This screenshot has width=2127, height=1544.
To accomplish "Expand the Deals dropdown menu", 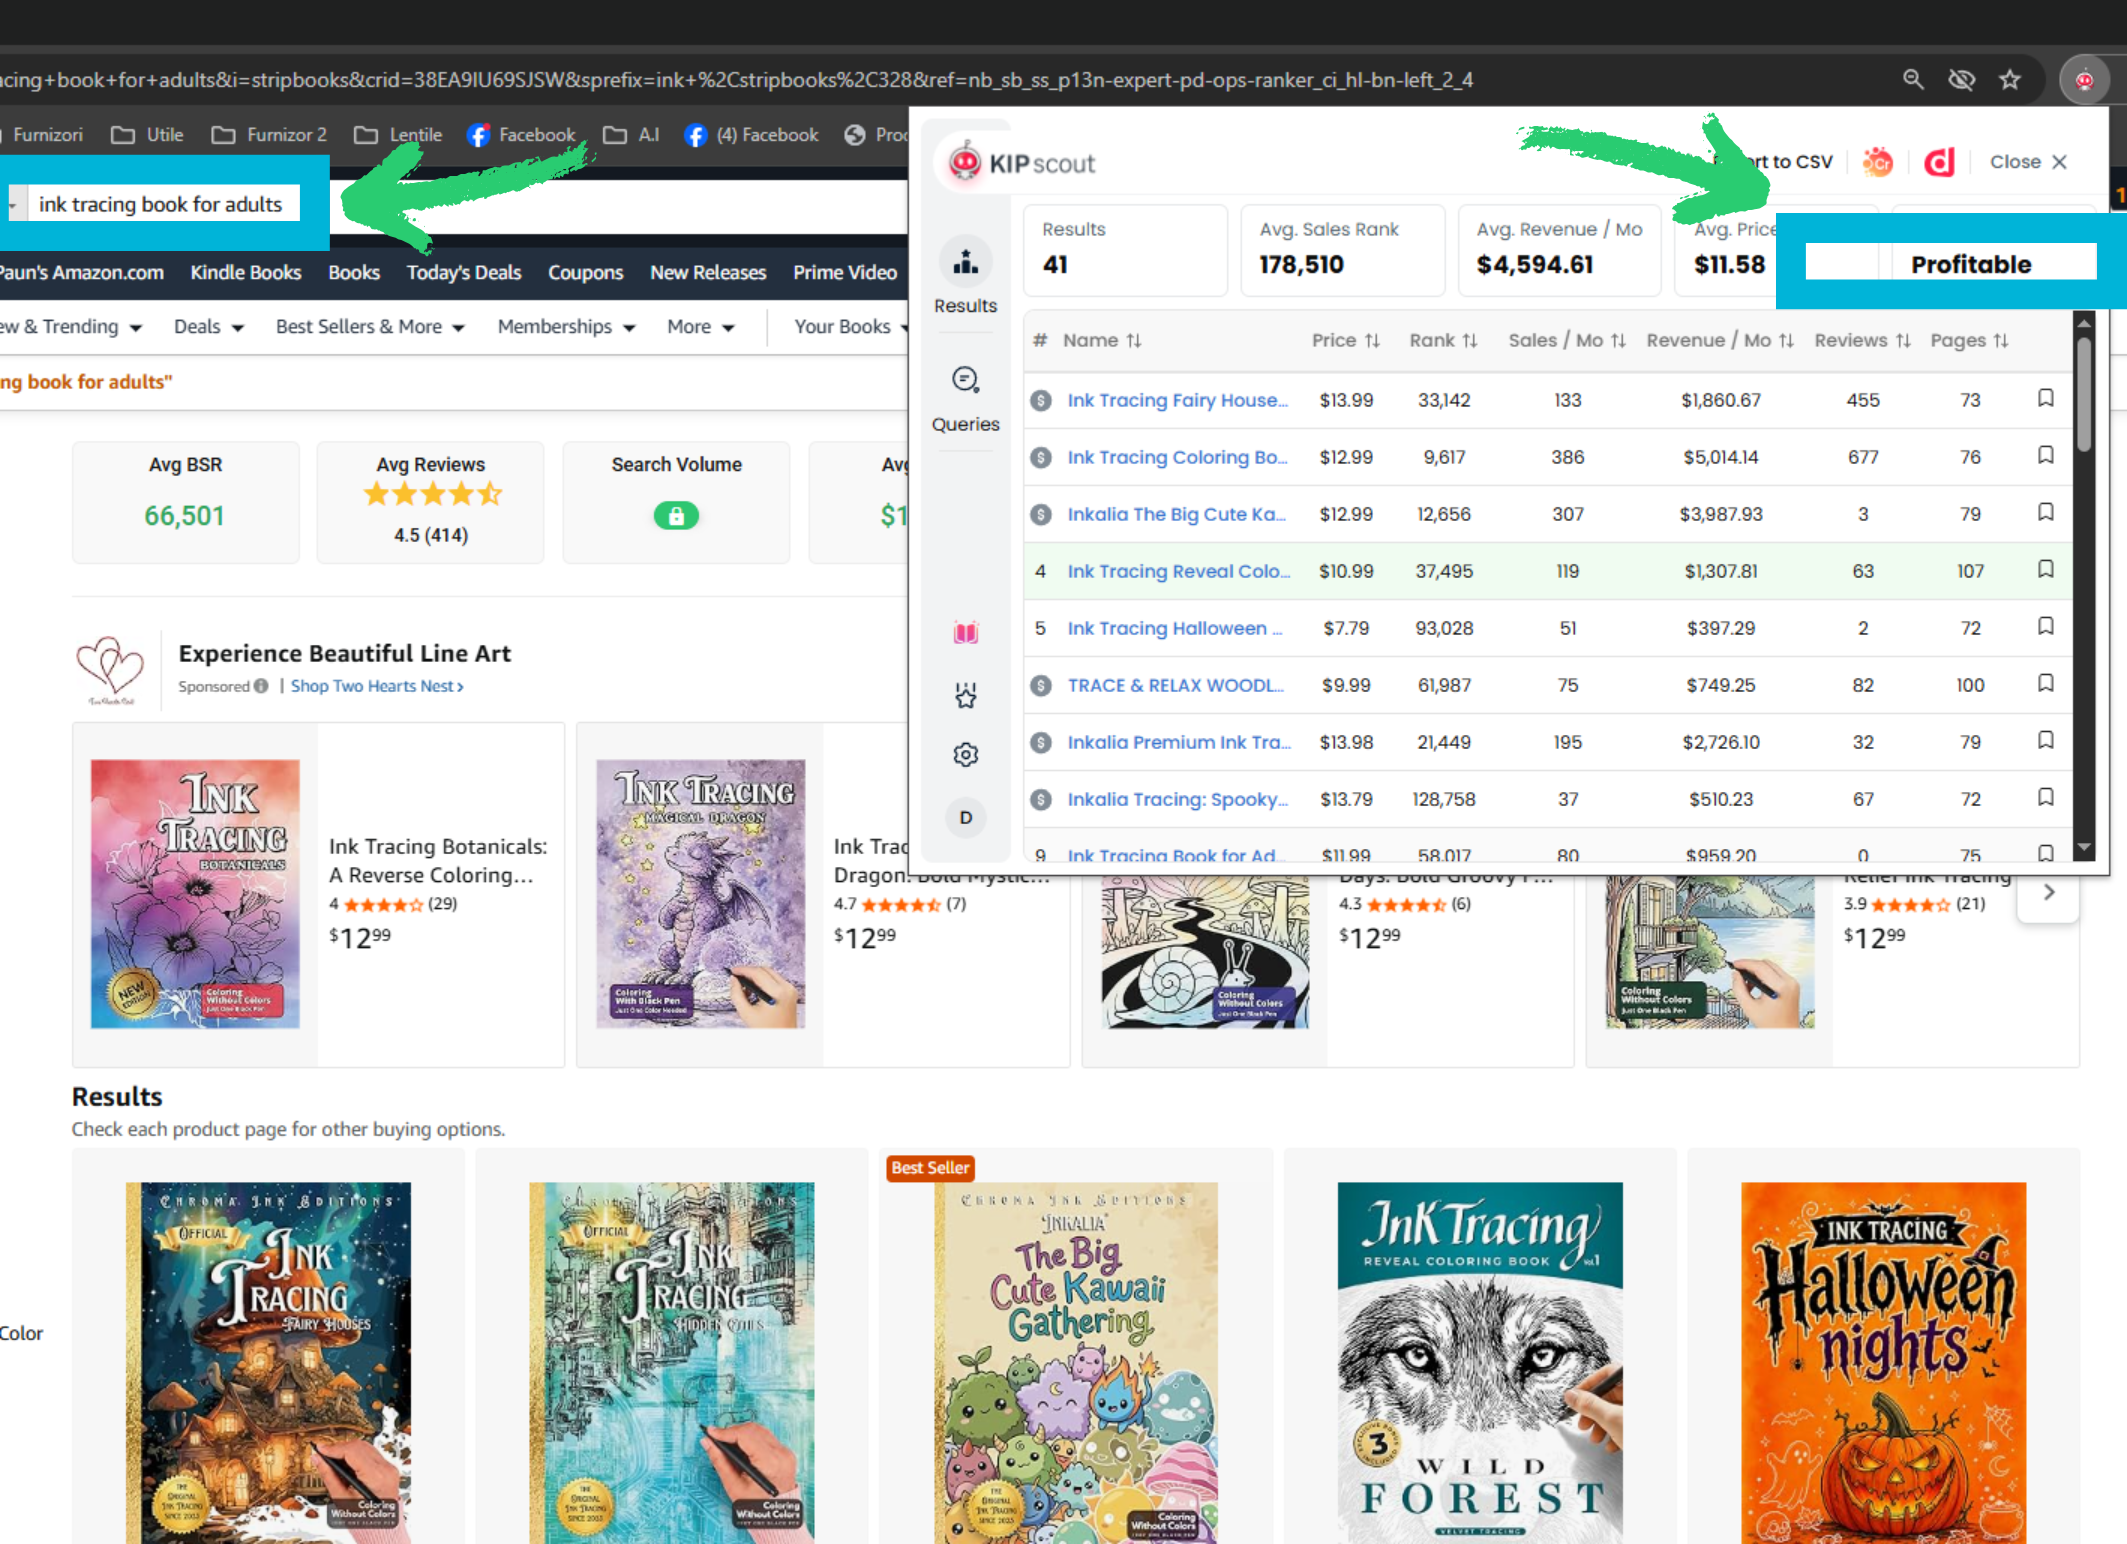I will point(209,327).
